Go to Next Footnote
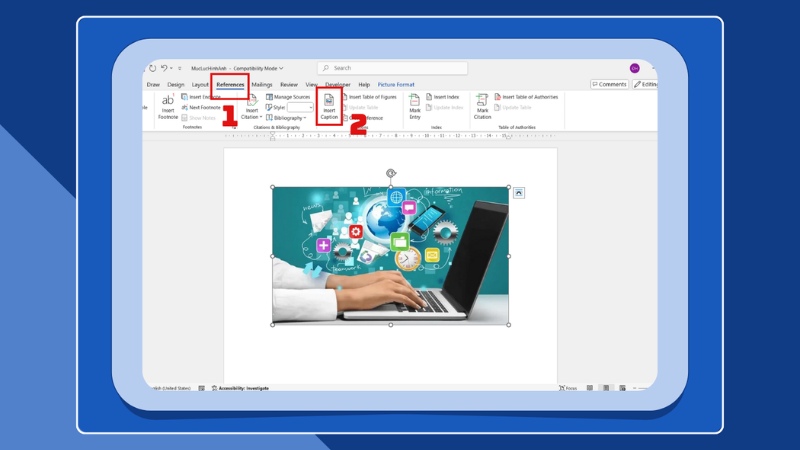Image resolution: width=800 pixels, height=450 pixels. point(201,107)
